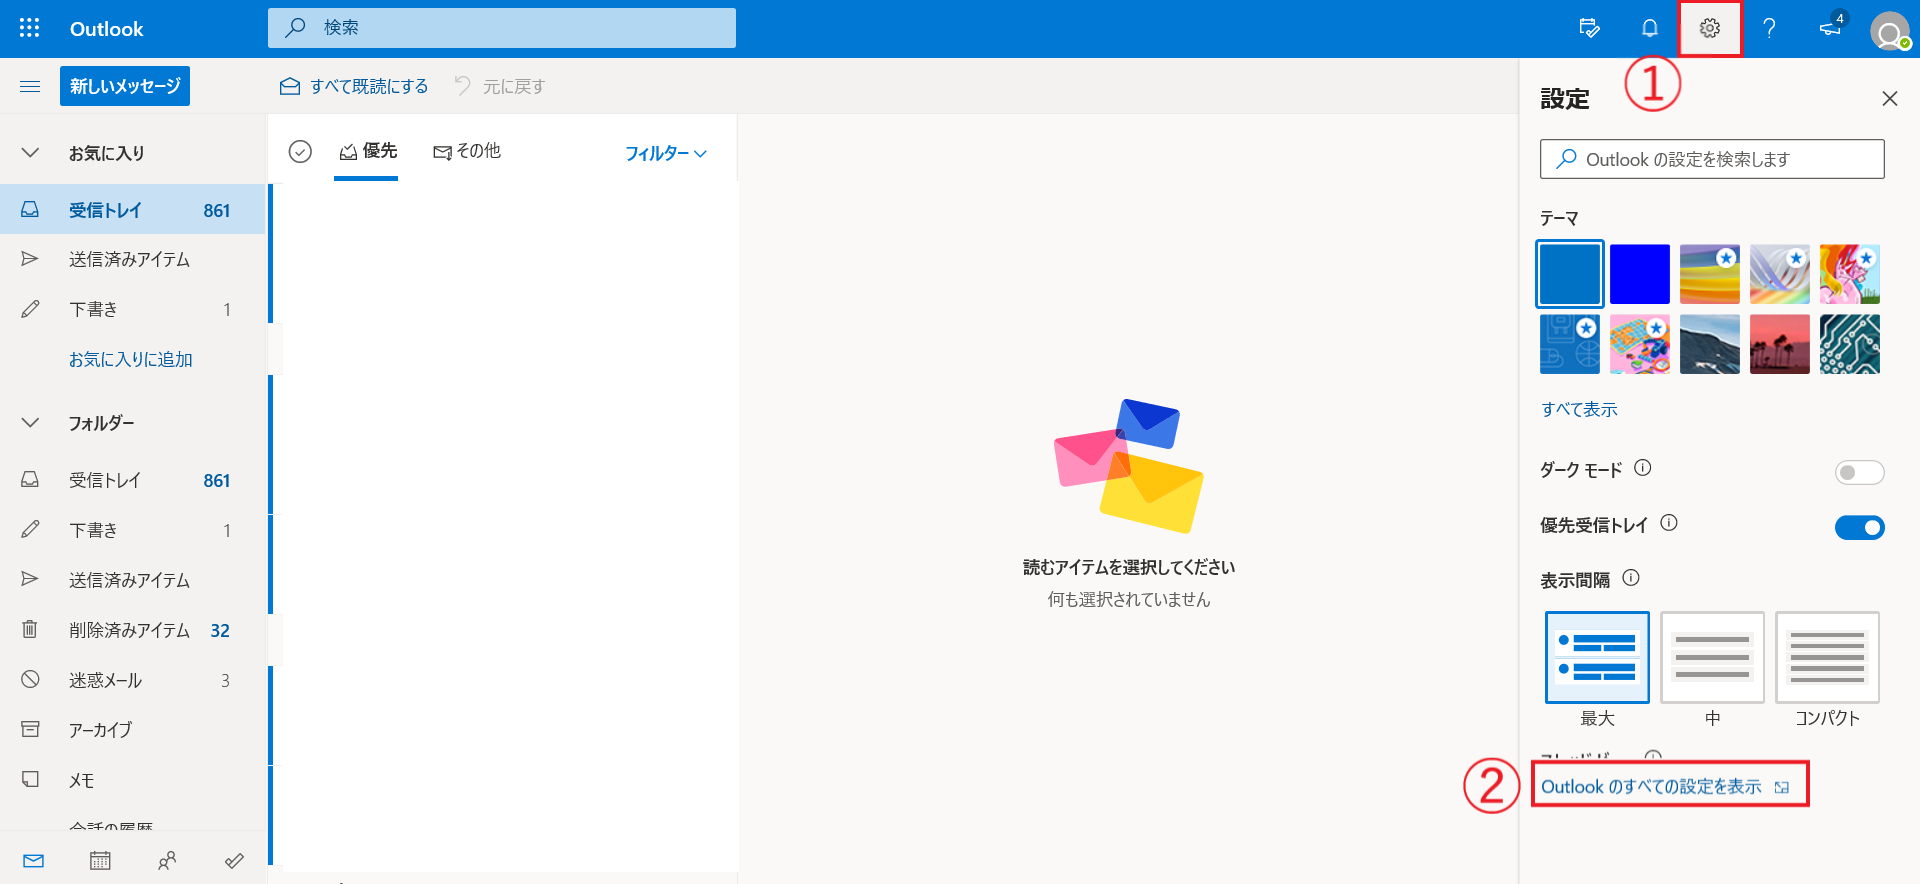The image size is (1920, 884).
Task: Open the notifications bell icon
Action: tap(1650, 28)
